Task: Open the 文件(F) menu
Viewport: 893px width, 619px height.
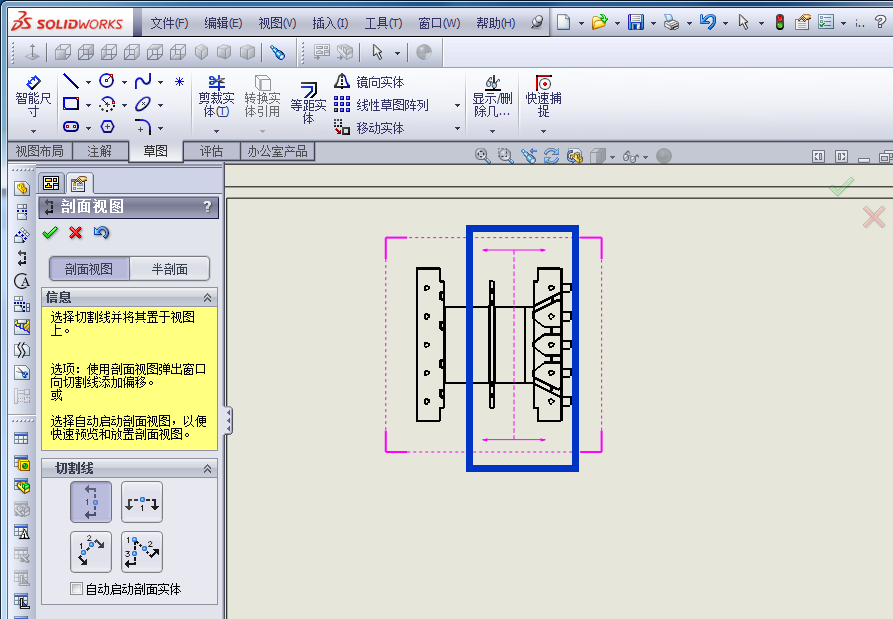Action: (169, 23)
